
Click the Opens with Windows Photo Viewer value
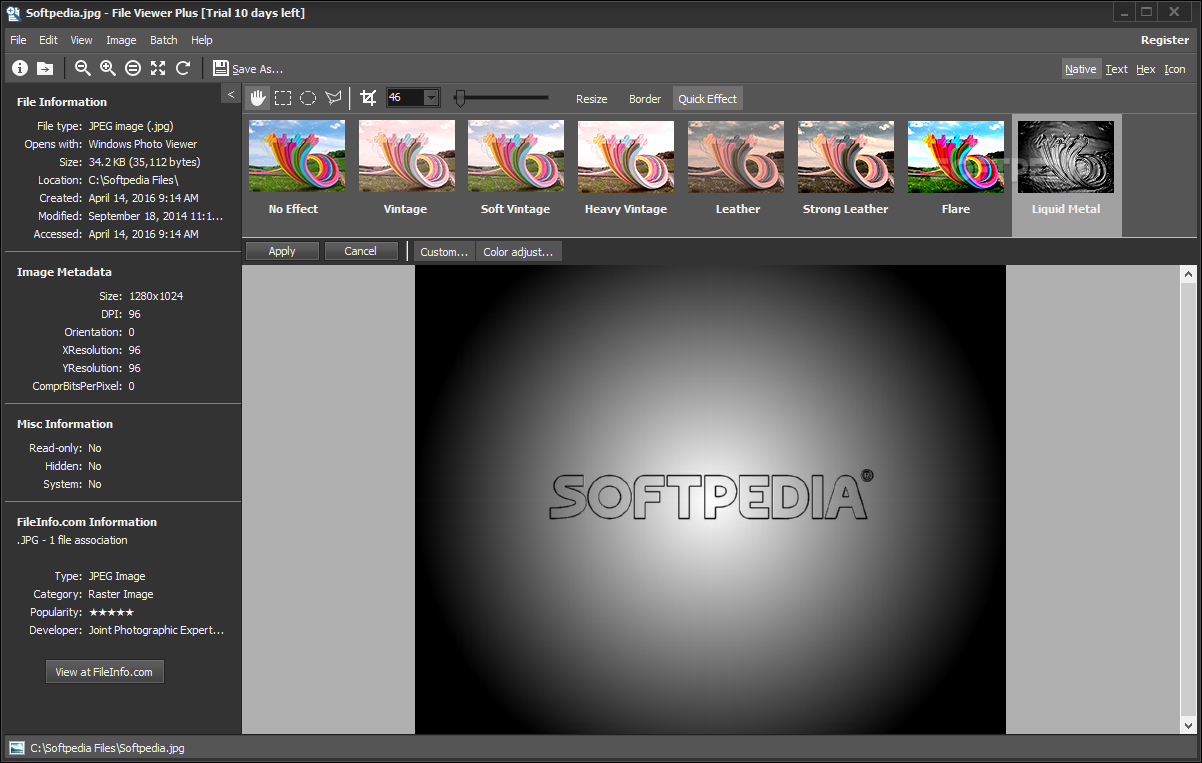(143, 144)
